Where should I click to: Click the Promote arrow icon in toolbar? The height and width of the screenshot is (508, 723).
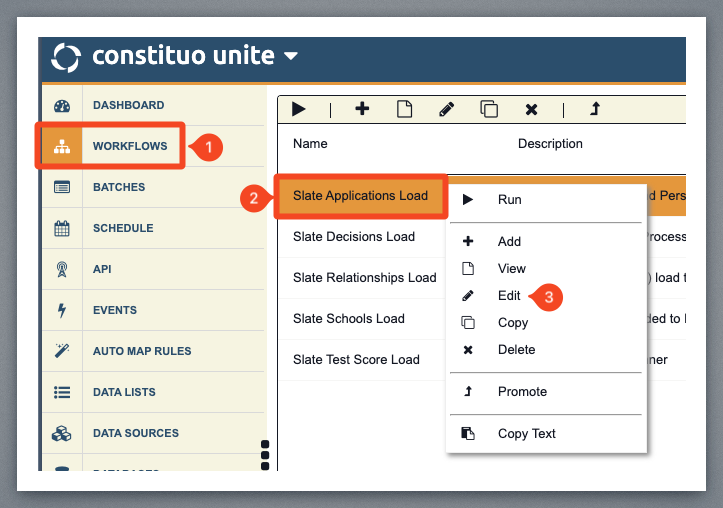(594, 109)
